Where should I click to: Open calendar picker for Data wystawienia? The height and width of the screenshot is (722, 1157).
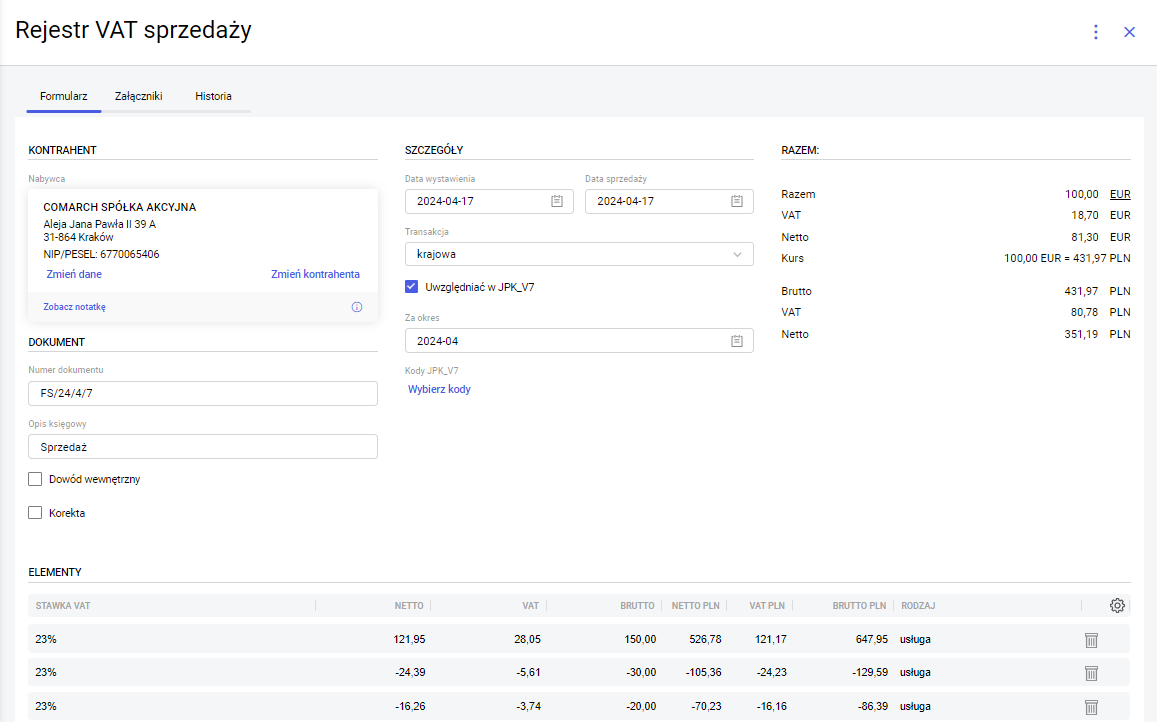click(x=557, y=201)
